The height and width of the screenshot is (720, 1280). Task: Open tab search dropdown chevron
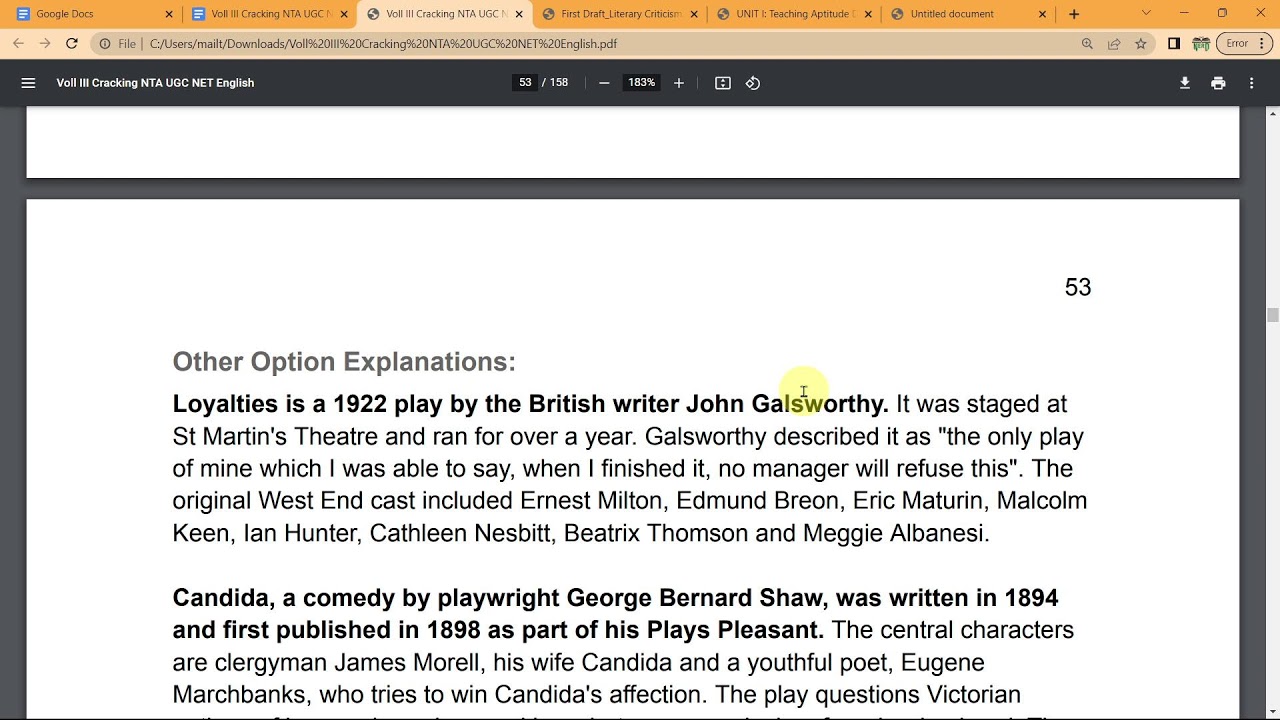(x=1146, y=14)
